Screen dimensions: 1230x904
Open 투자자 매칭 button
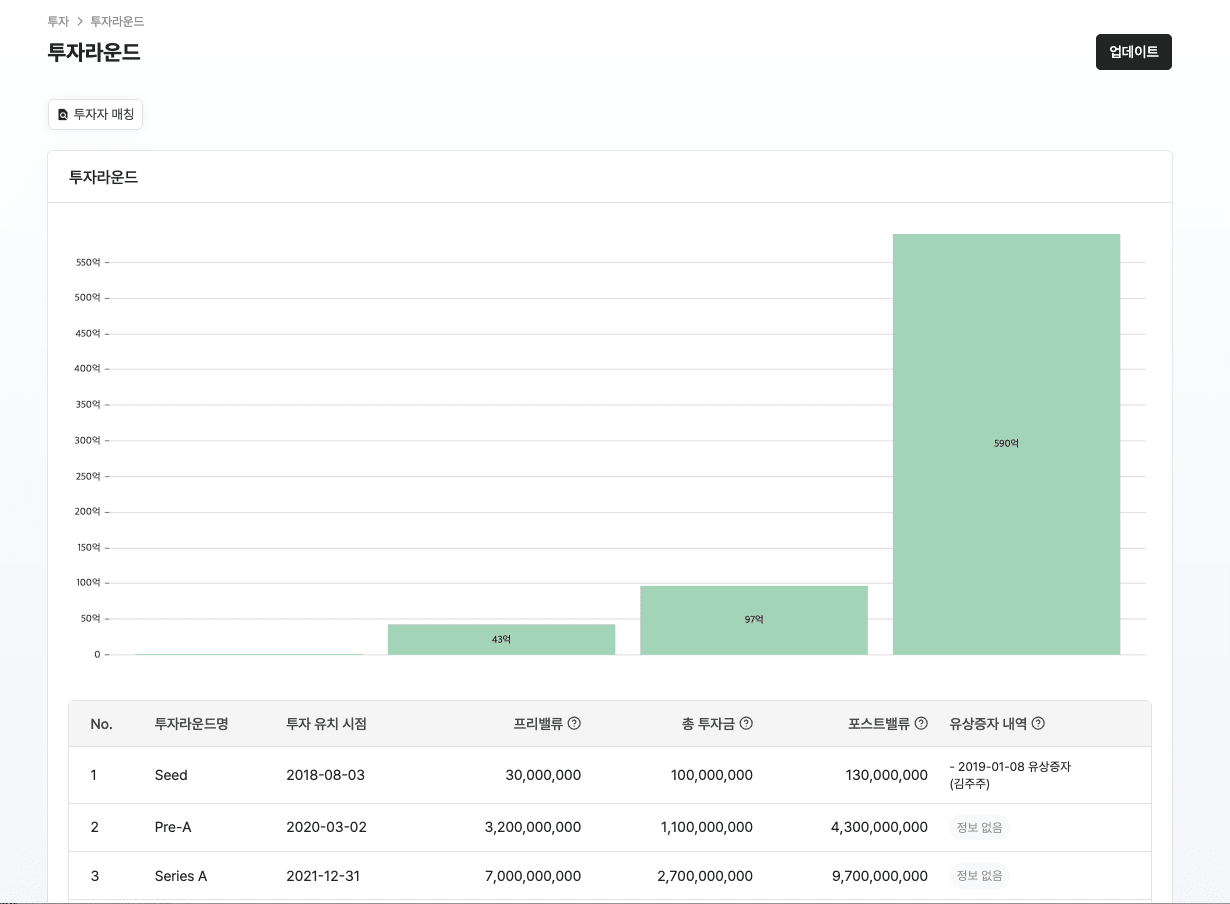(x=96, y=115)
